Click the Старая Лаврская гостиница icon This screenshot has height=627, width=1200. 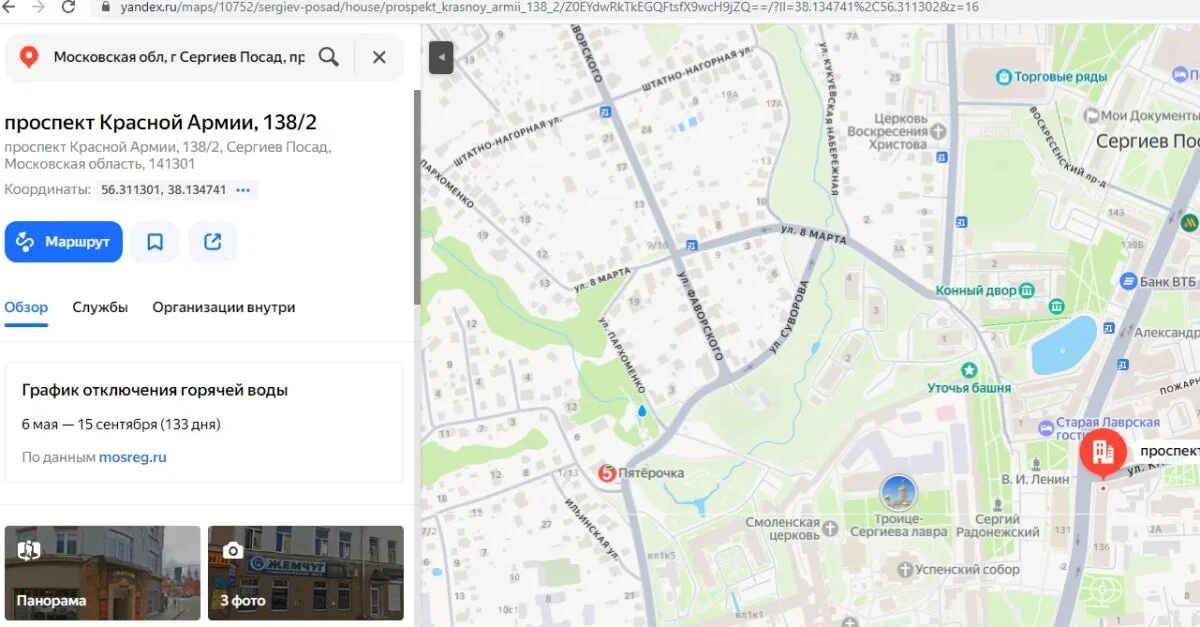point(1047,428)
